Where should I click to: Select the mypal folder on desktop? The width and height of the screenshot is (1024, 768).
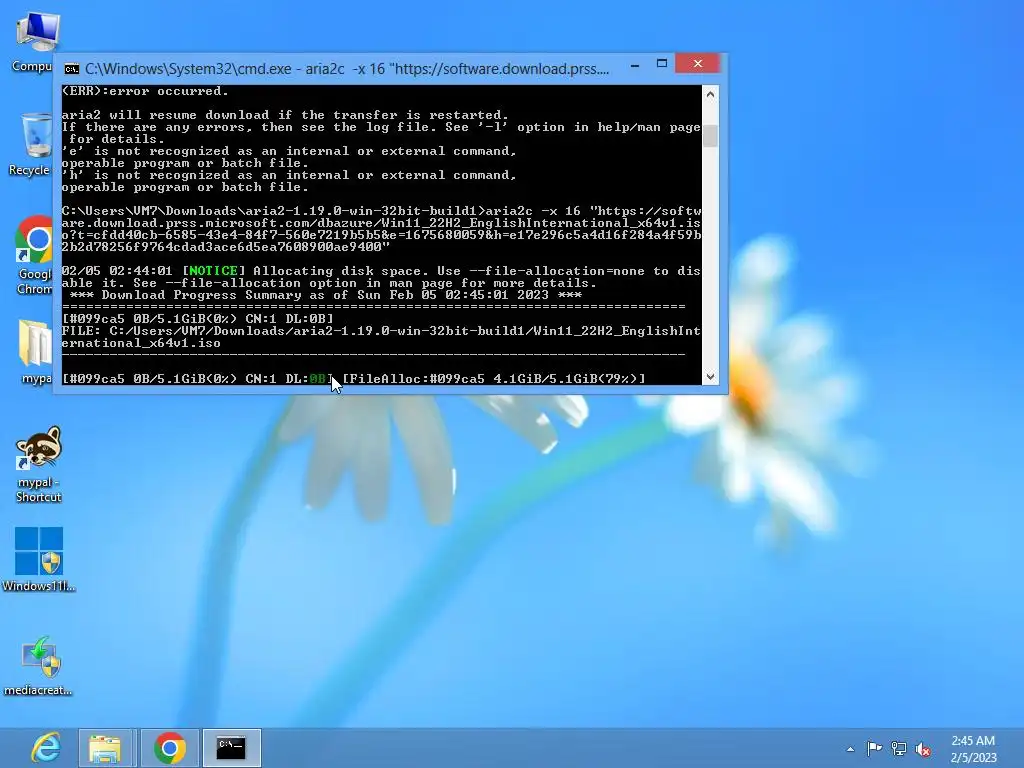(x=35, y=351)
